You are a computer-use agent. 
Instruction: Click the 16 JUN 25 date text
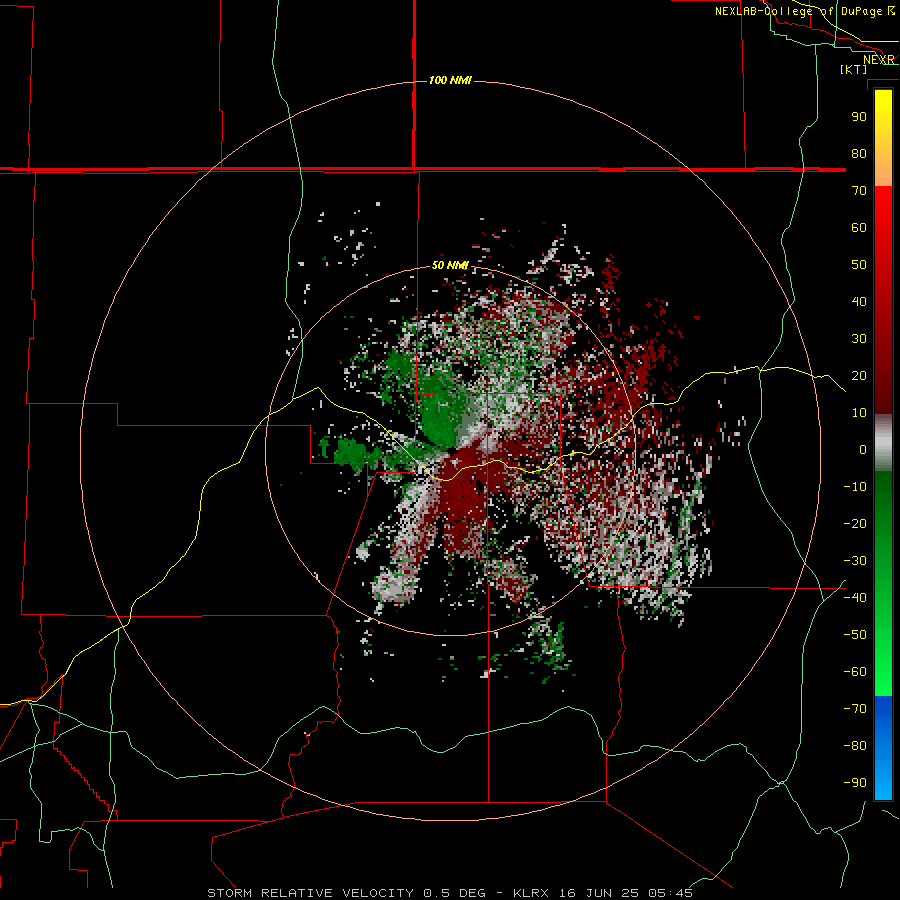(x=599, y=893)
